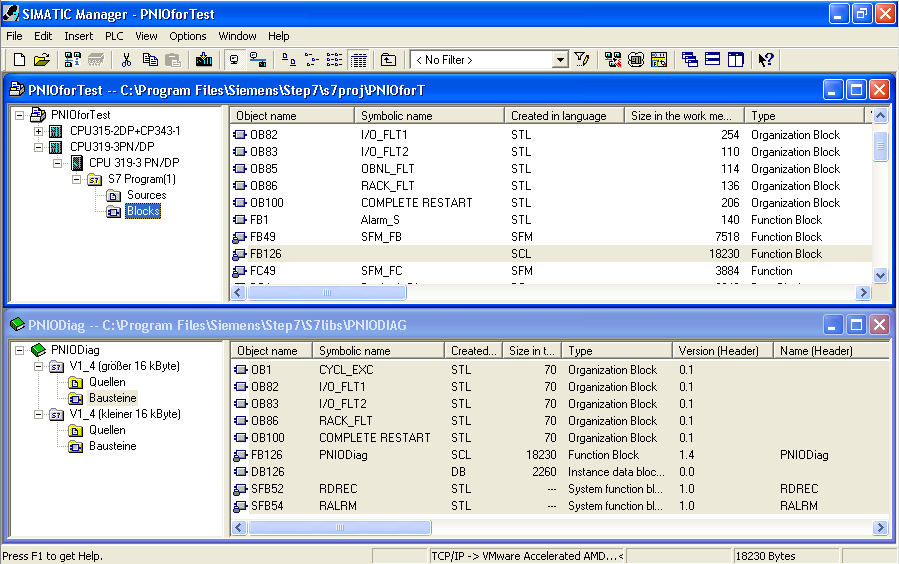Expand the CPU315-2DP+CP343-1 tree node
The width and height of the screenshot is (899, 564).
(x=39, y=131)
